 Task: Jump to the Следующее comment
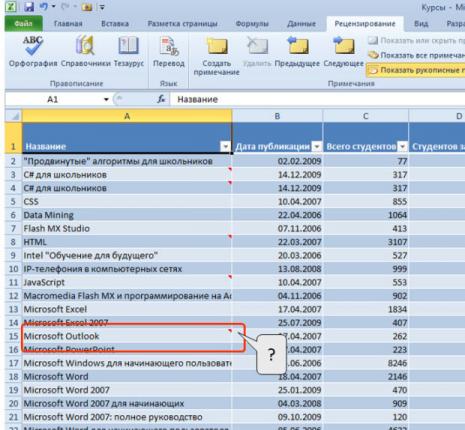click(x=344, y=52)
